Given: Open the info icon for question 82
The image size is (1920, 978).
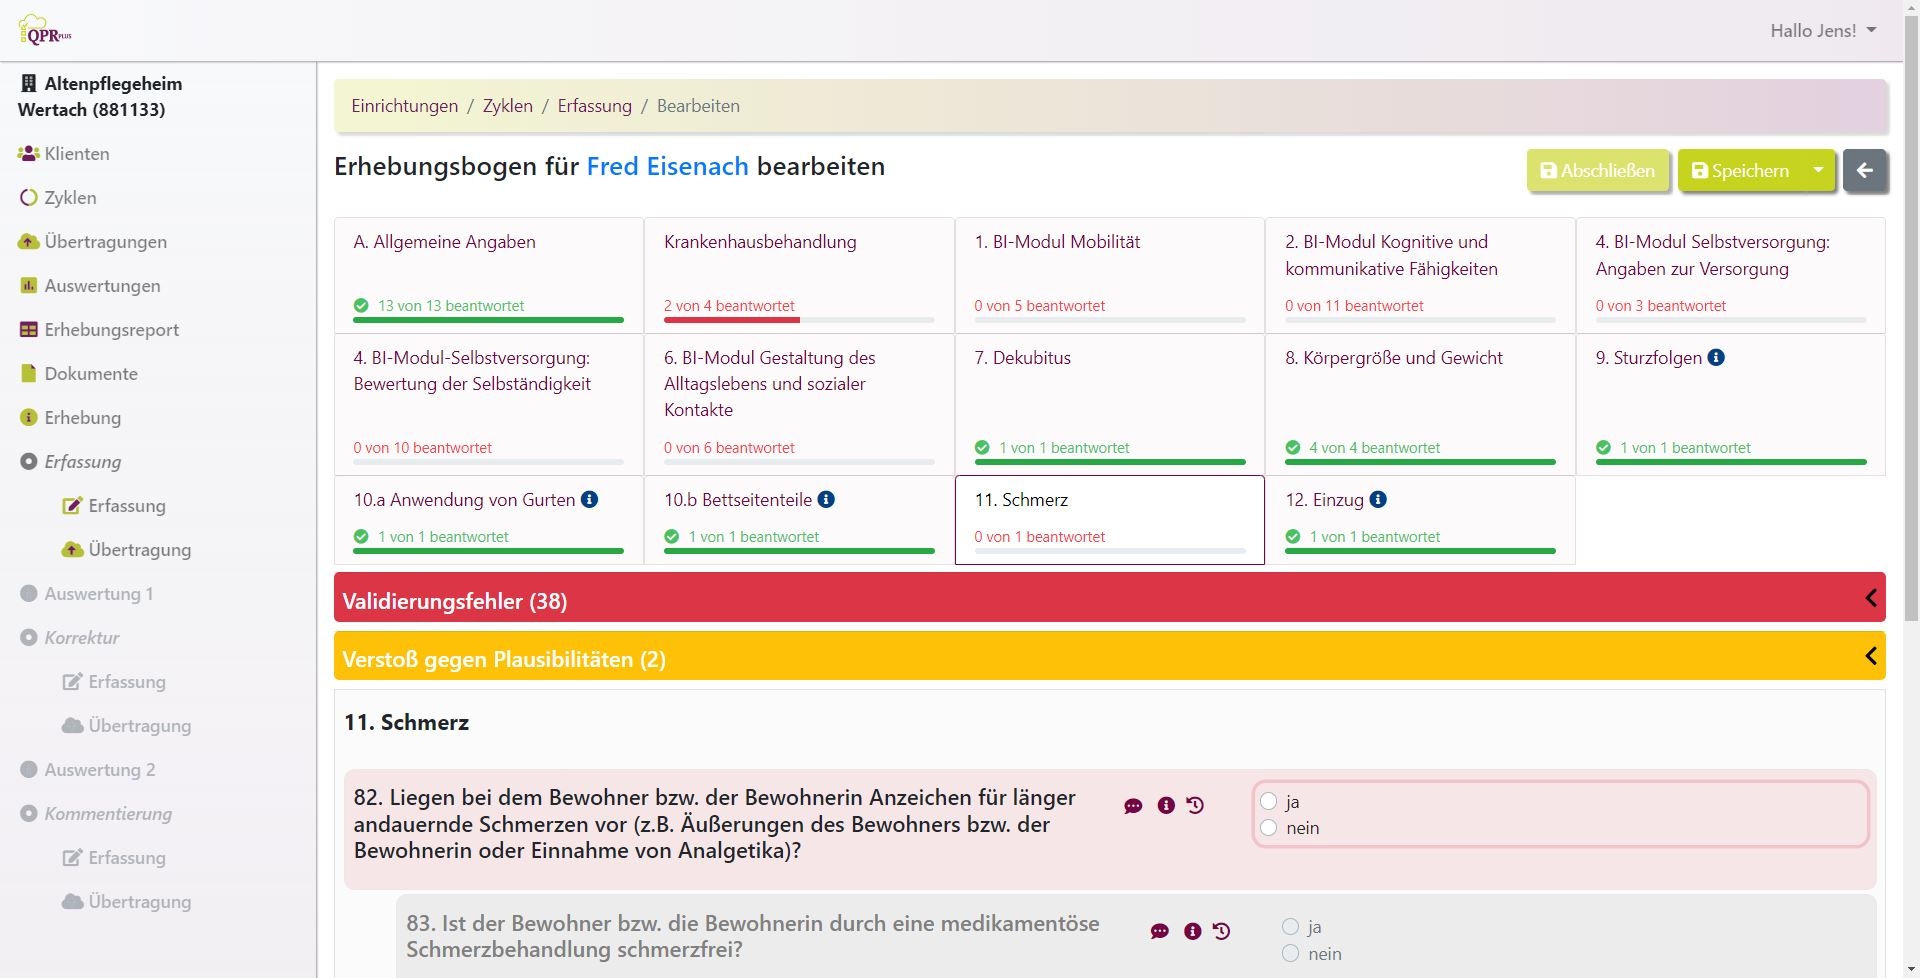Looking at the screenshot, I should tap(1166, 806).
